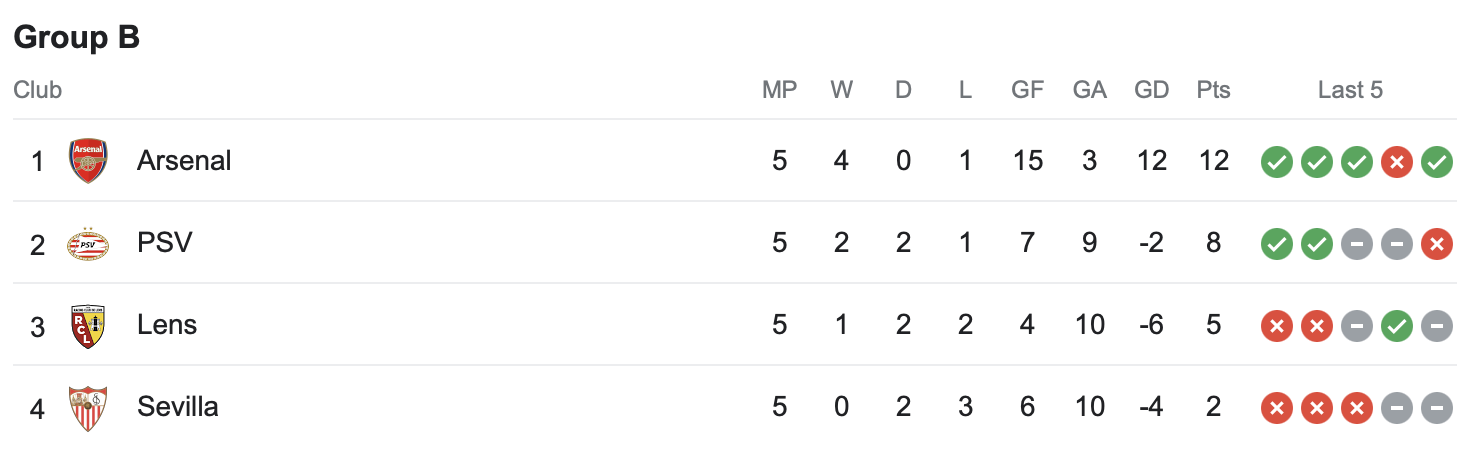Click PSV's first gray draw icon
1478x474 pixels.
point(1356,244)
